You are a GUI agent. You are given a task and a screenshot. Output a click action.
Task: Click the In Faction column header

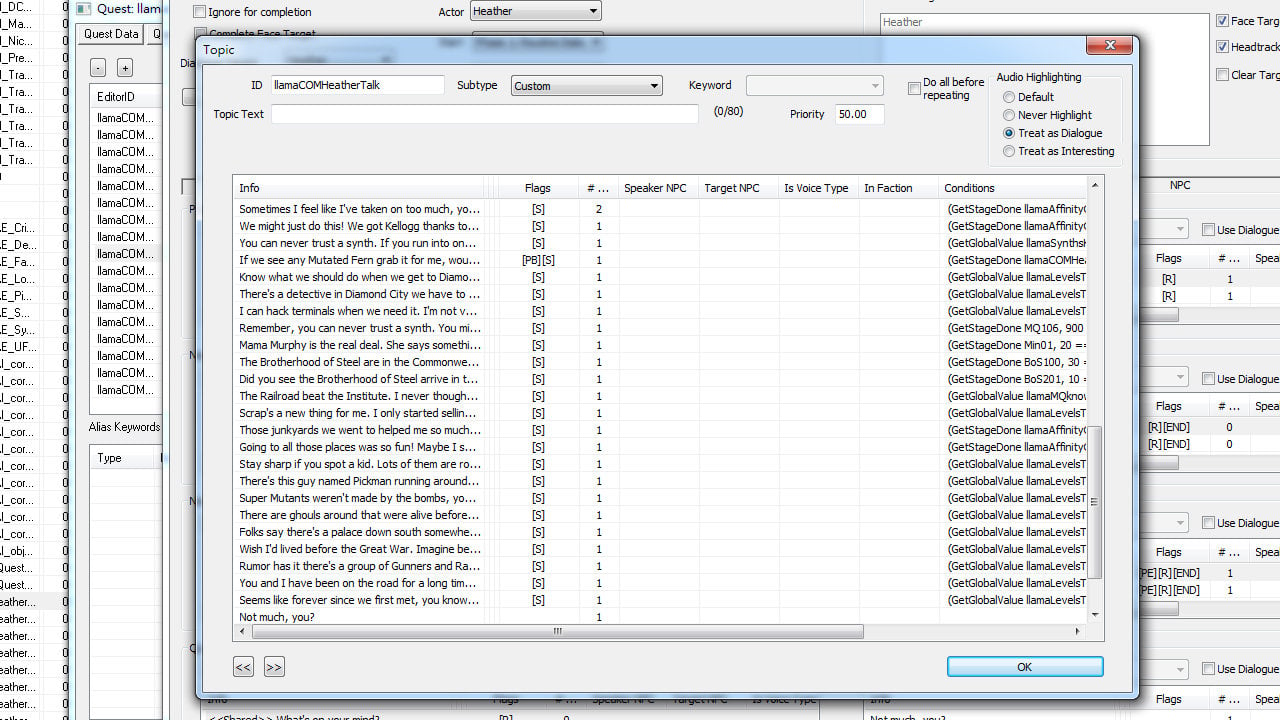pyautogui.click(x=898, y=188)
